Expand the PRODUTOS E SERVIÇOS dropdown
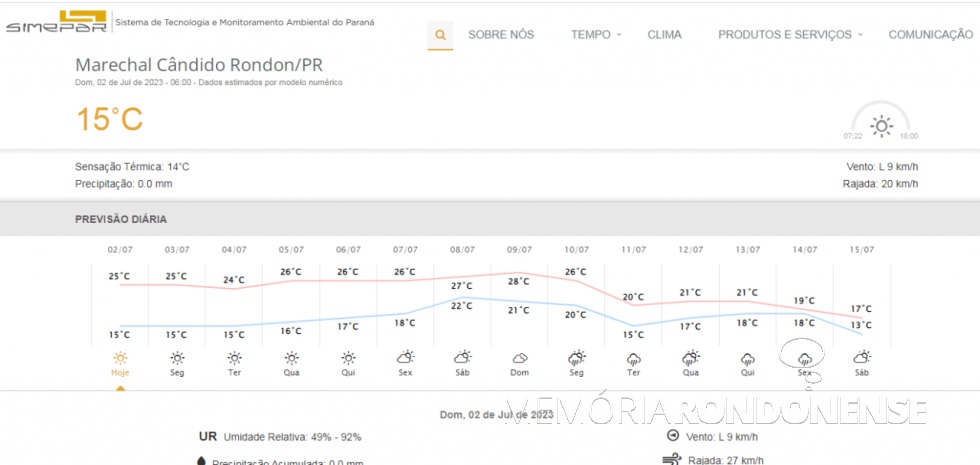Image resolution: width=980 pixels, height=465 pixels. [791, 35]
